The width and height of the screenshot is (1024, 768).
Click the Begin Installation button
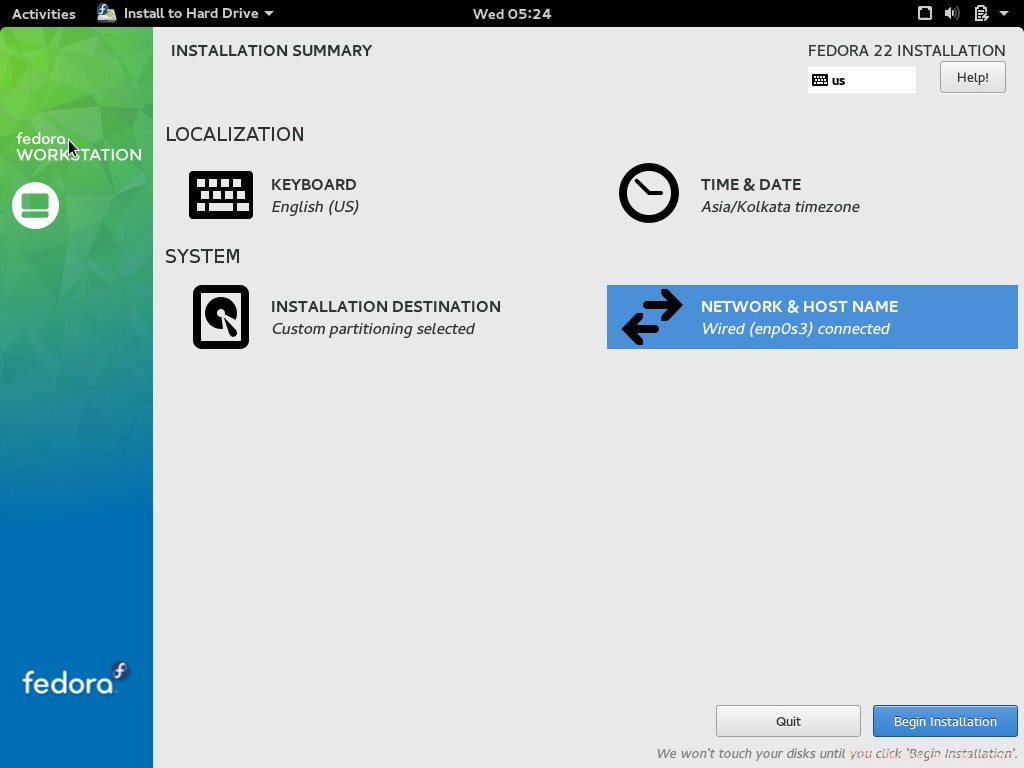tap(944, 720)
